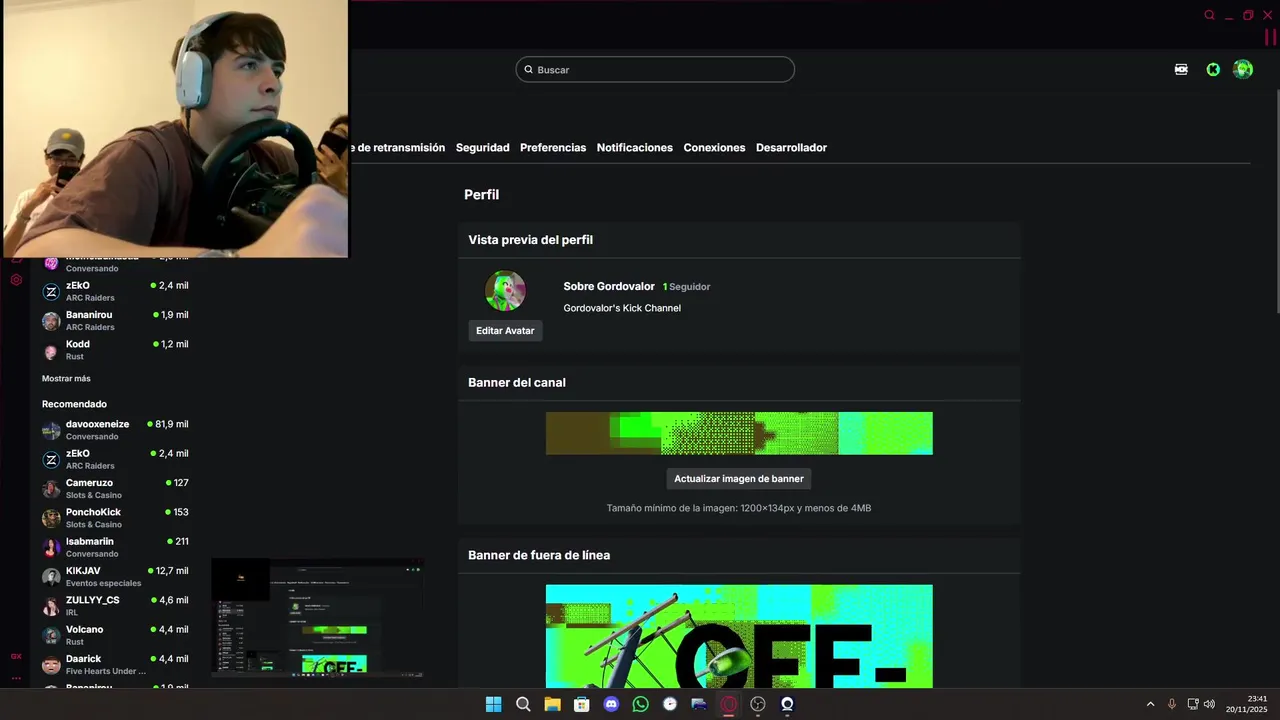Click the Volcano channel avatar
1280x720 pixels.
point(51,635)
